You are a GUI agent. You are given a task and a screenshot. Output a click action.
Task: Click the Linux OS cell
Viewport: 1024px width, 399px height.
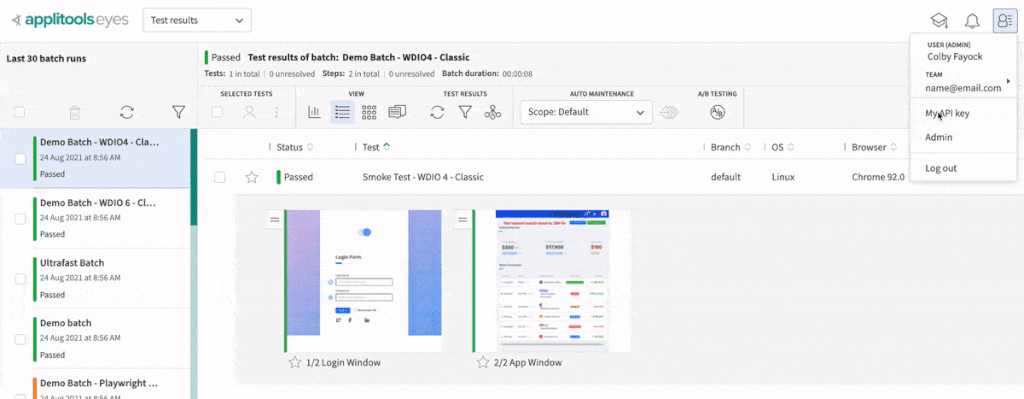tap(783, 177)
